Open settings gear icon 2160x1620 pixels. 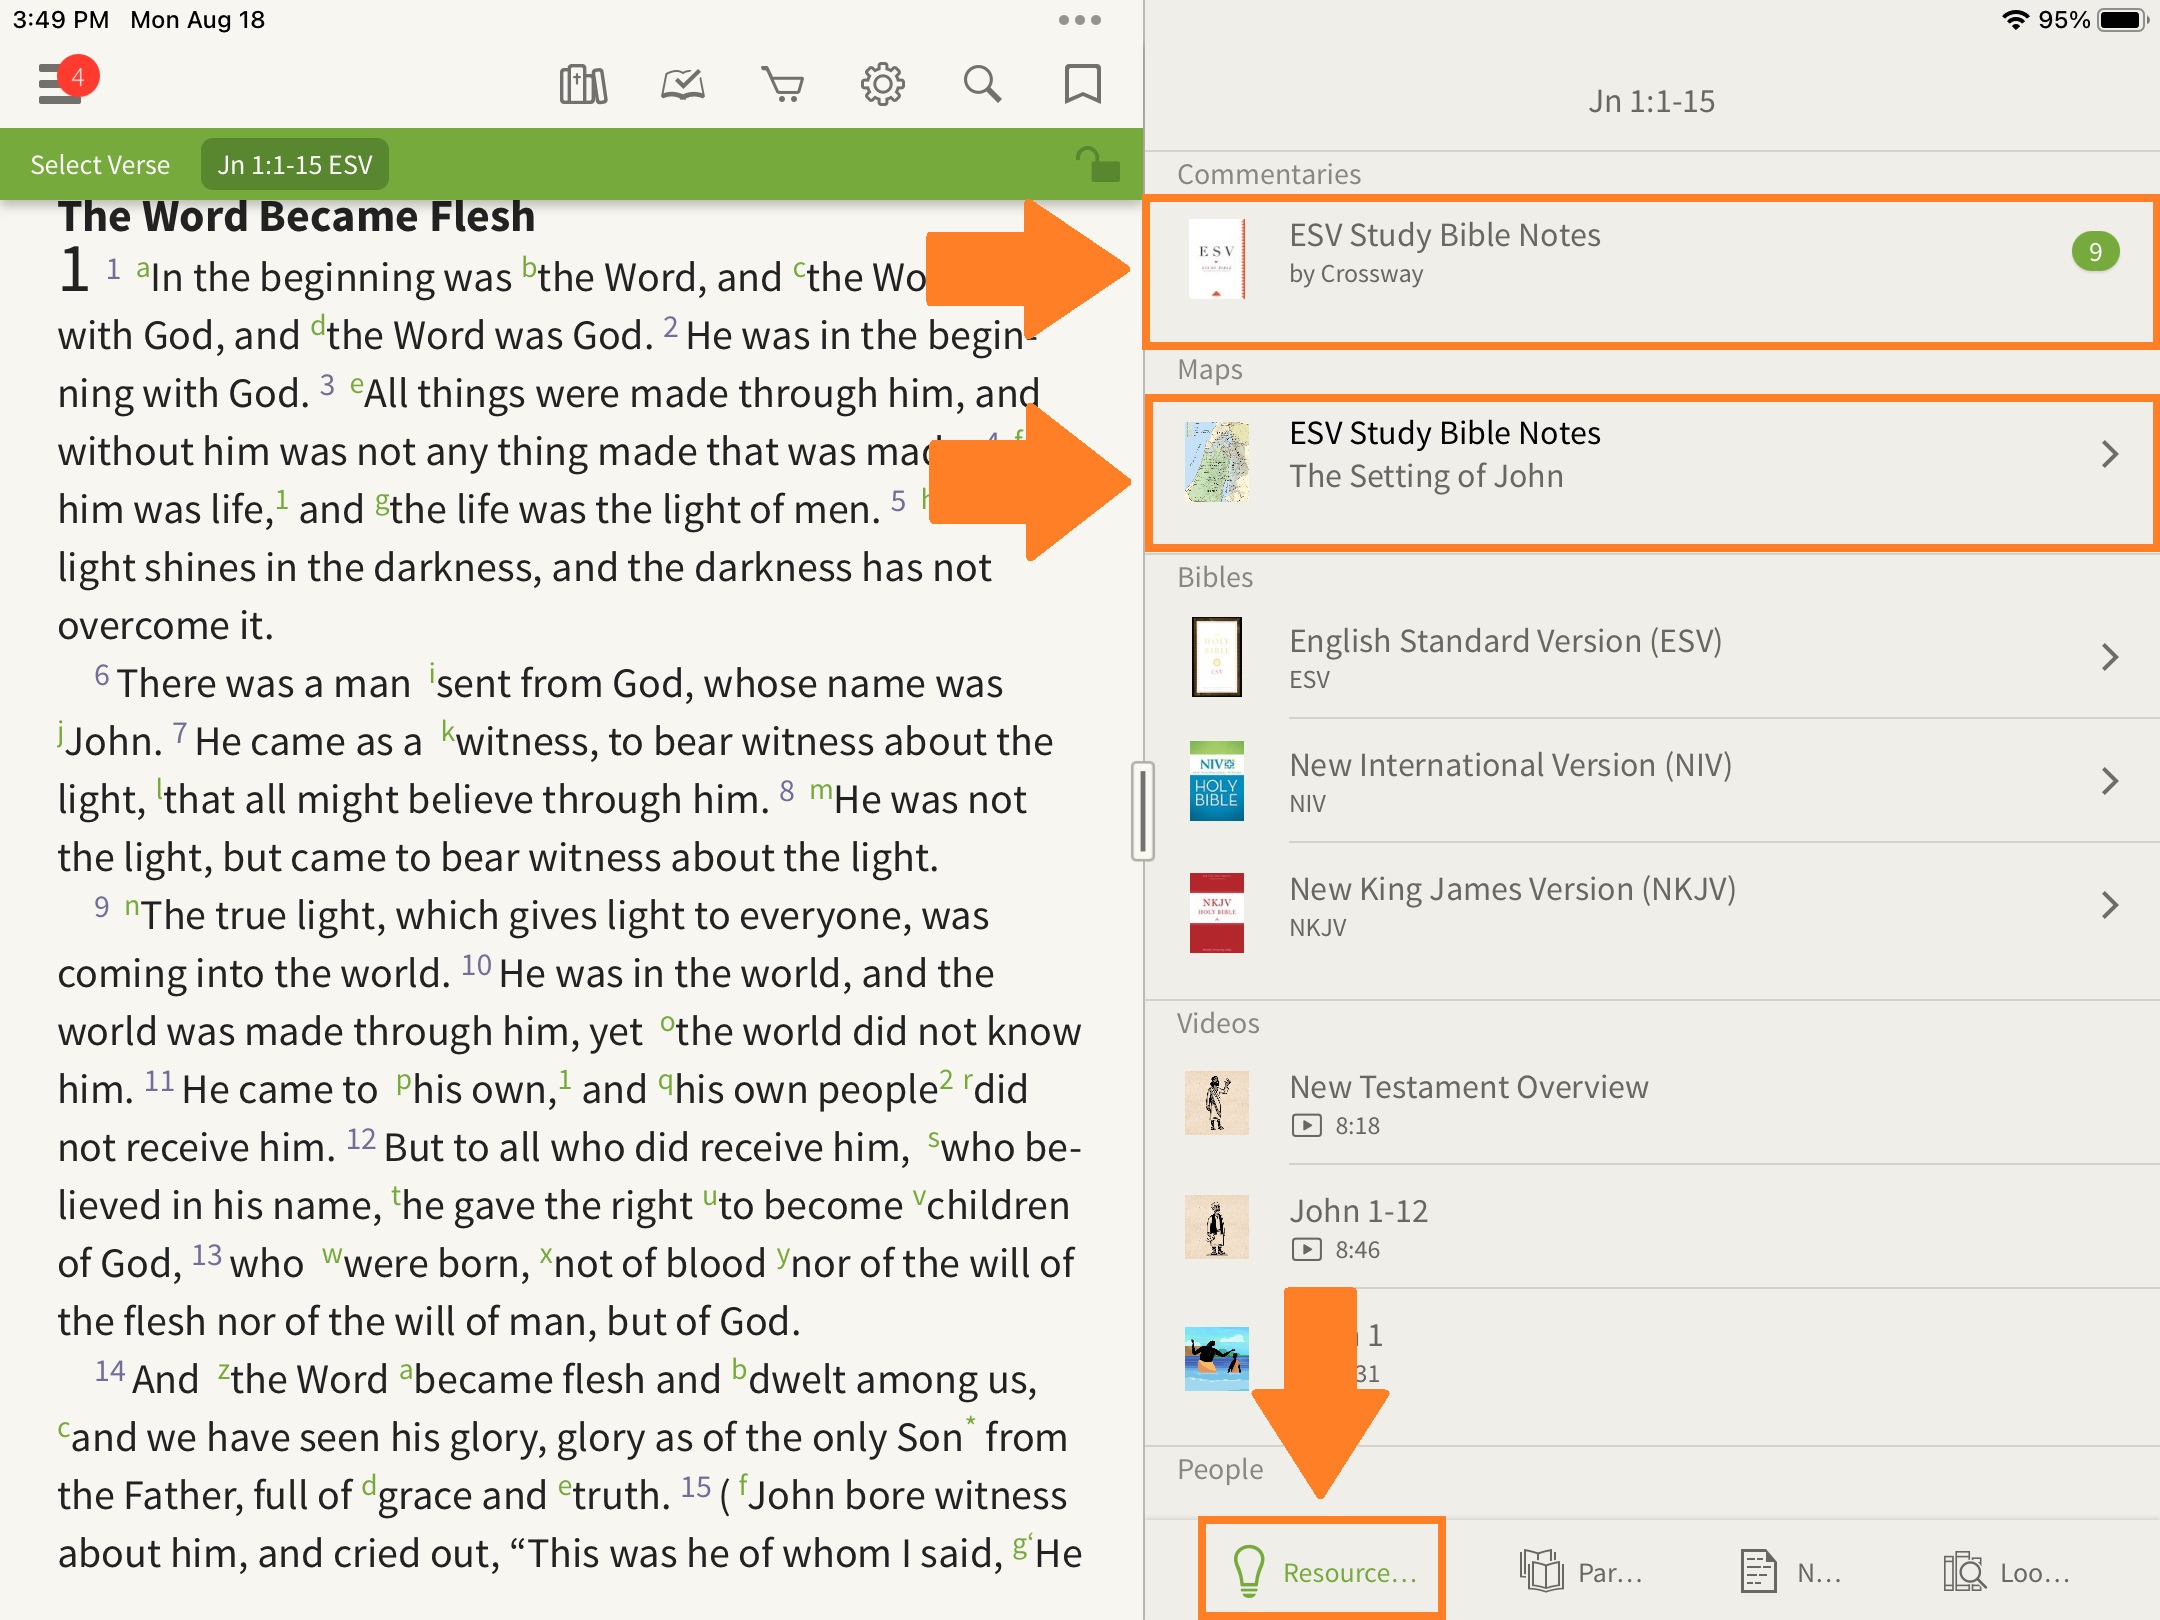tap(883, 84)
